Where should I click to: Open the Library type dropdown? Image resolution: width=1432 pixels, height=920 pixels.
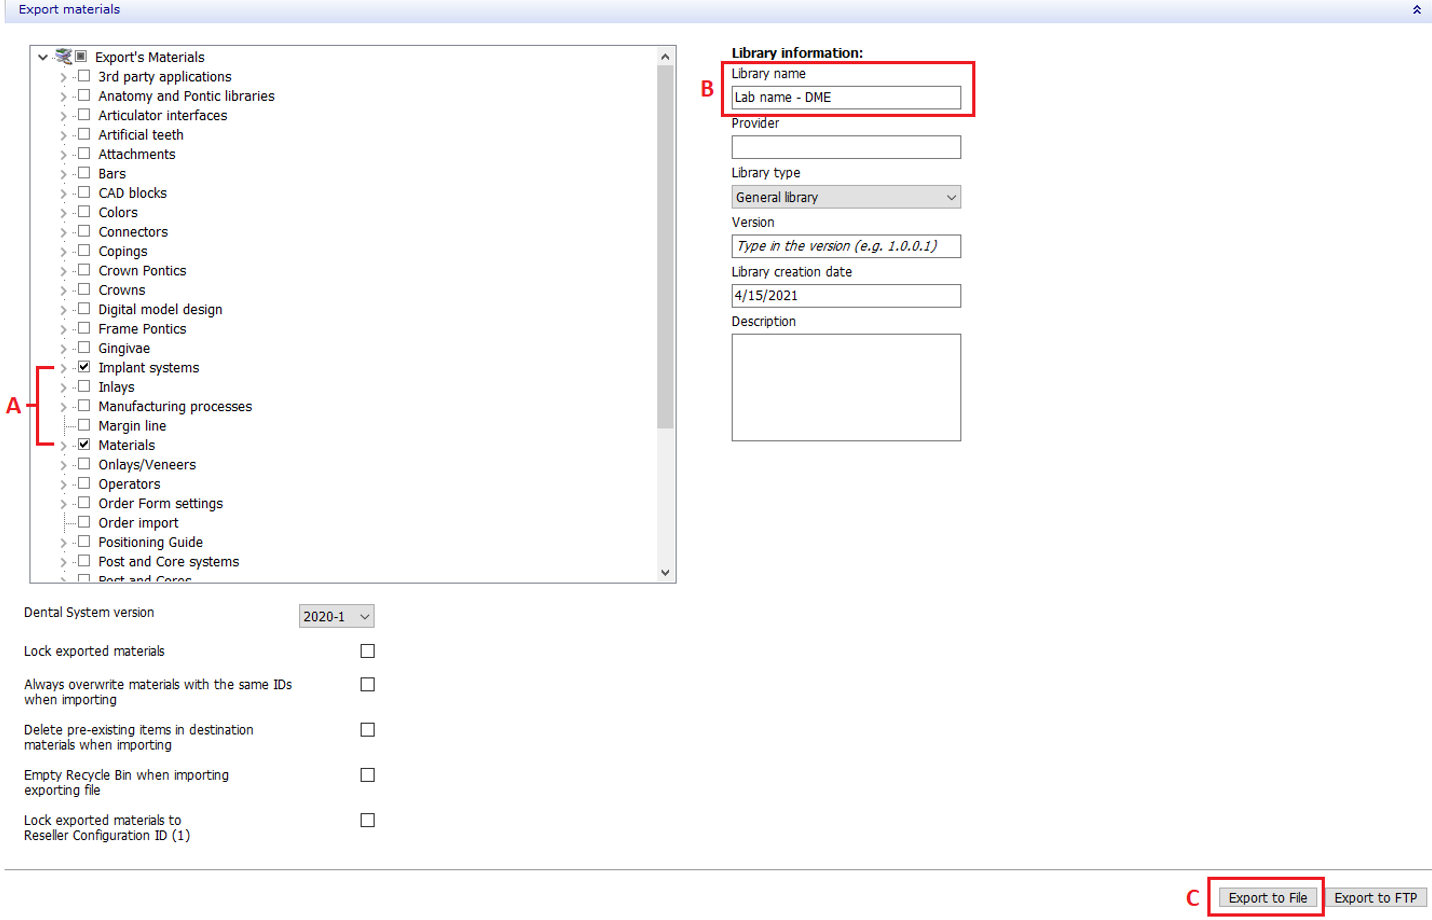coord(949,196)
